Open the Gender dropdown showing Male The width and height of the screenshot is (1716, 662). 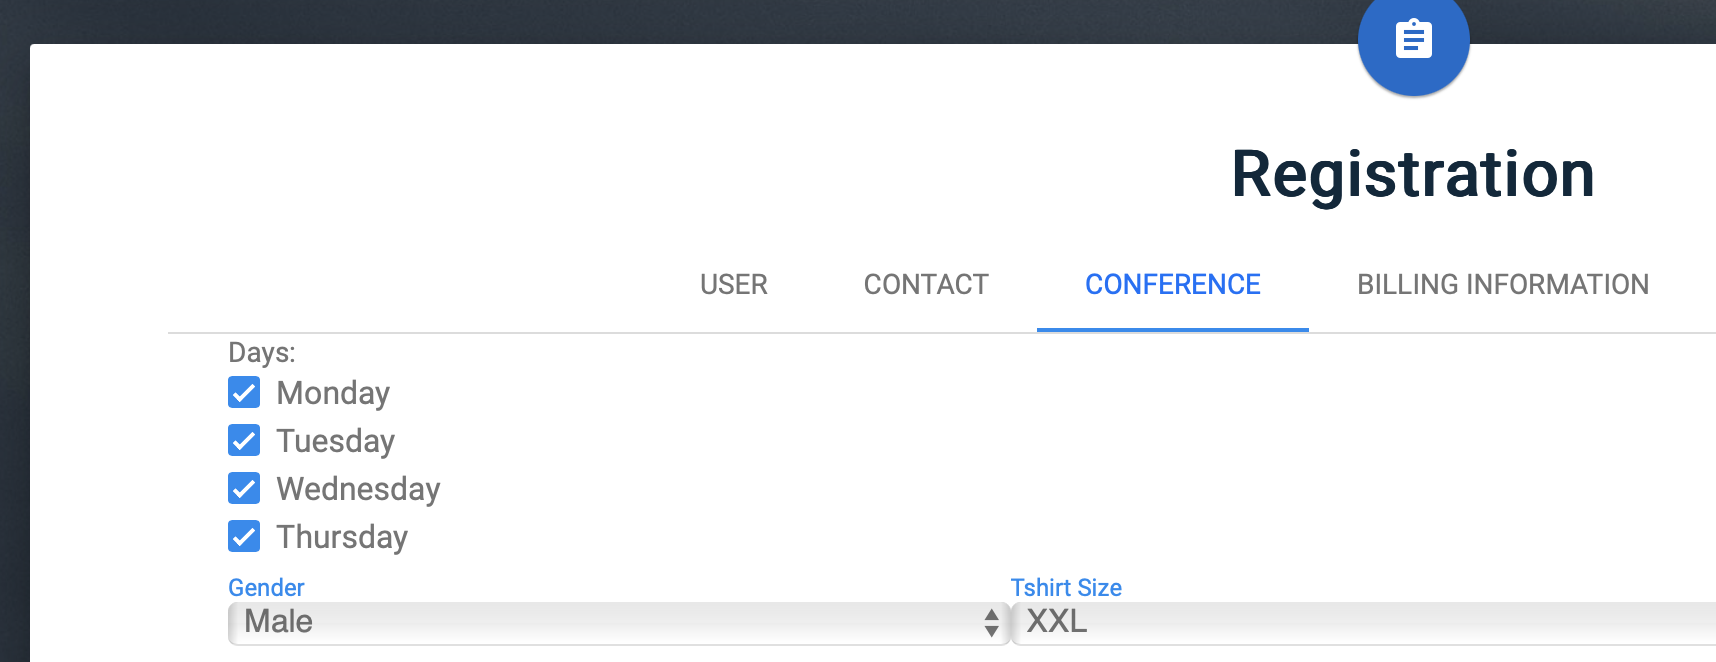pos(619,623)
